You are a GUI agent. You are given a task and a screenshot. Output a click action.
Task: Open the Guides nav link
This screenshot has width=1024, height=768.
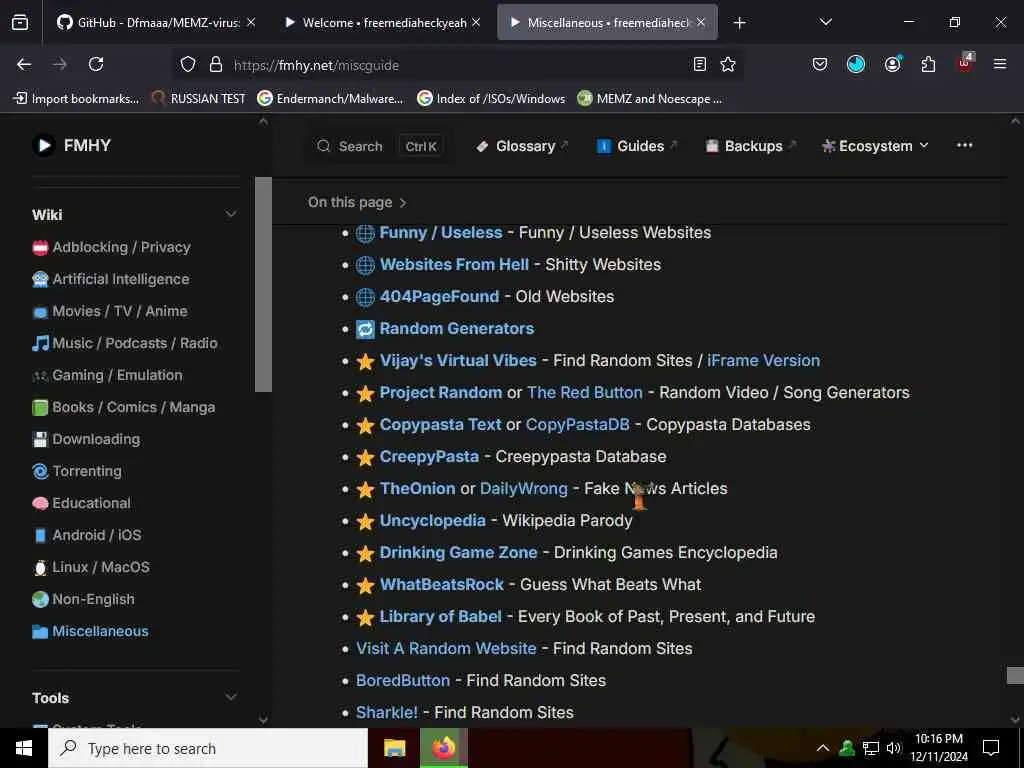637,146
